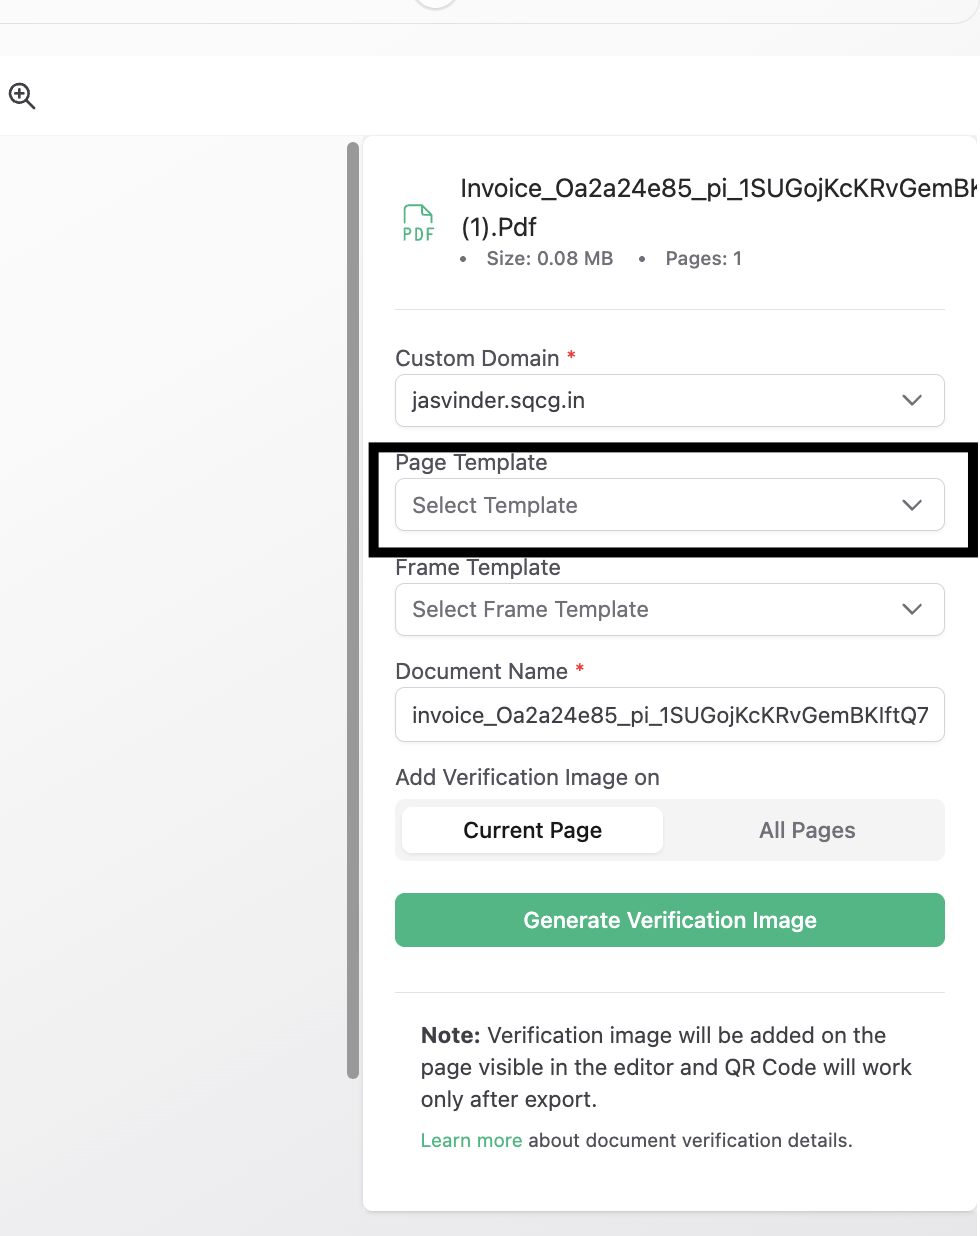Click the green PDF file icon
The width and height of the screenshot is (980, 1236).
[x=418, y=222]
